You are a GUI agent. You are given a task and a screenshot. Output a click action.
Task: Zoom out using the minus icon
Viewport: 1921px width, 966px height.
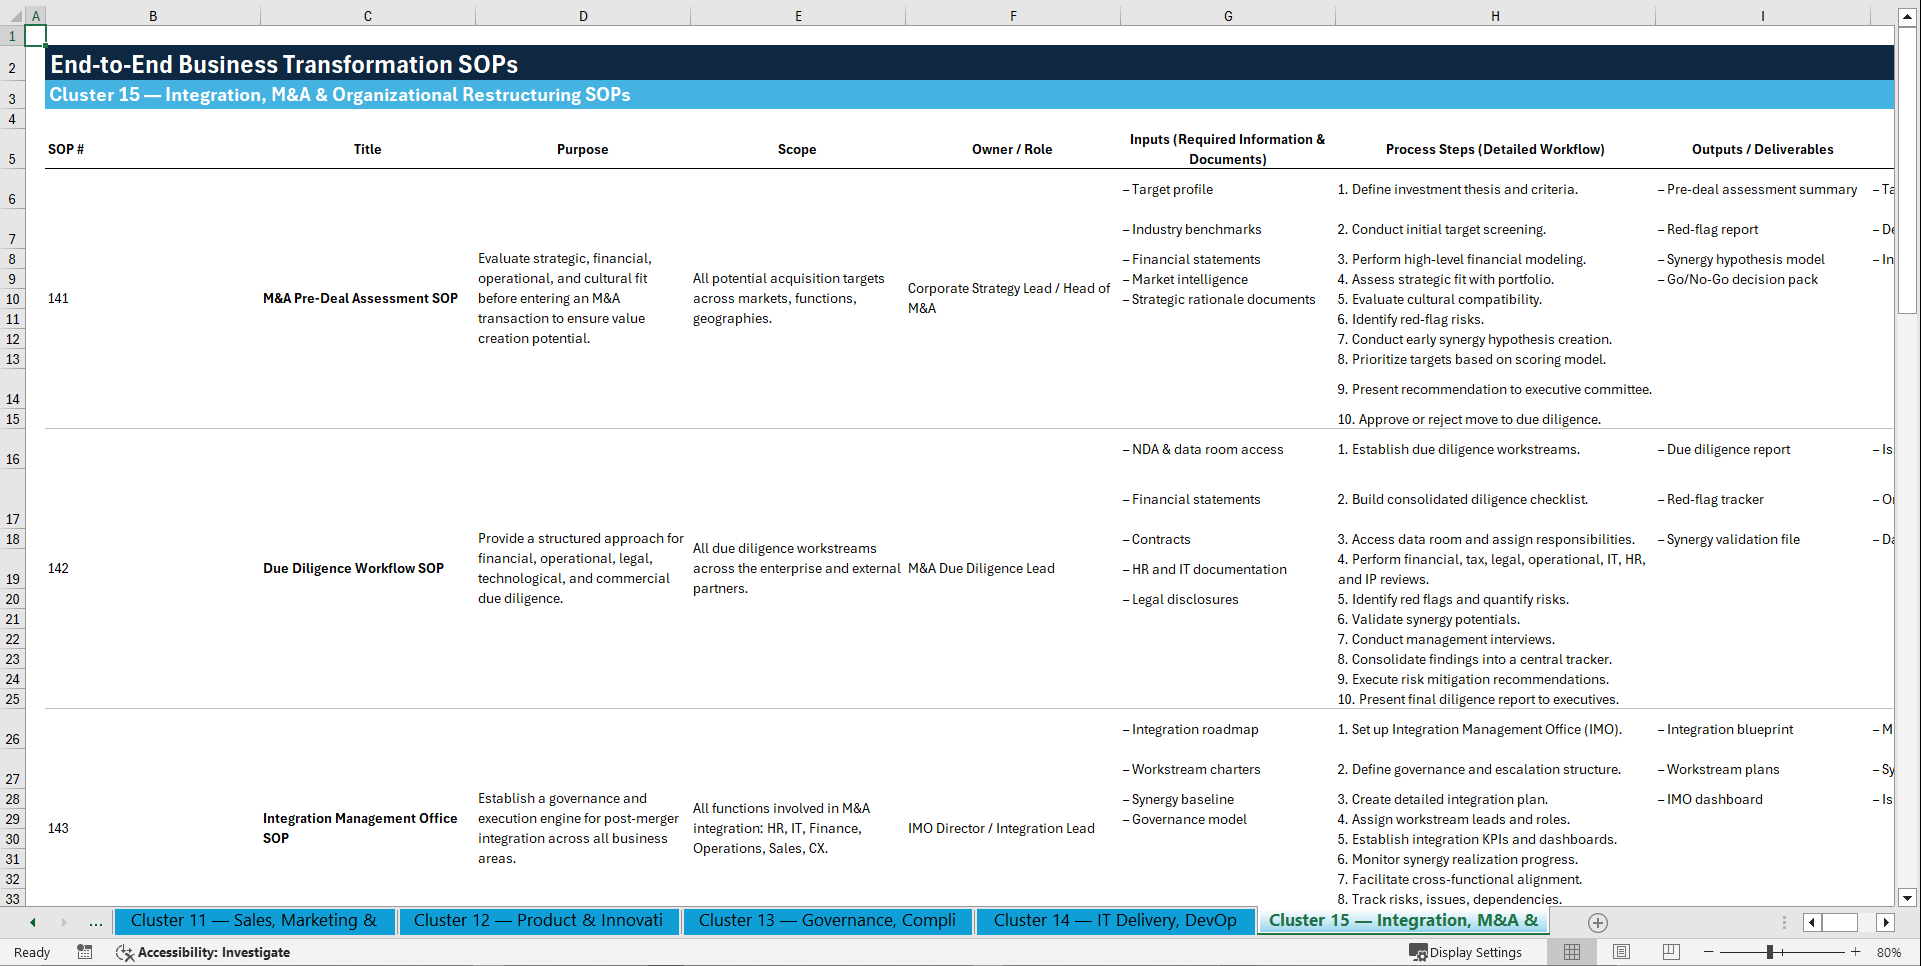[1709, 952]
